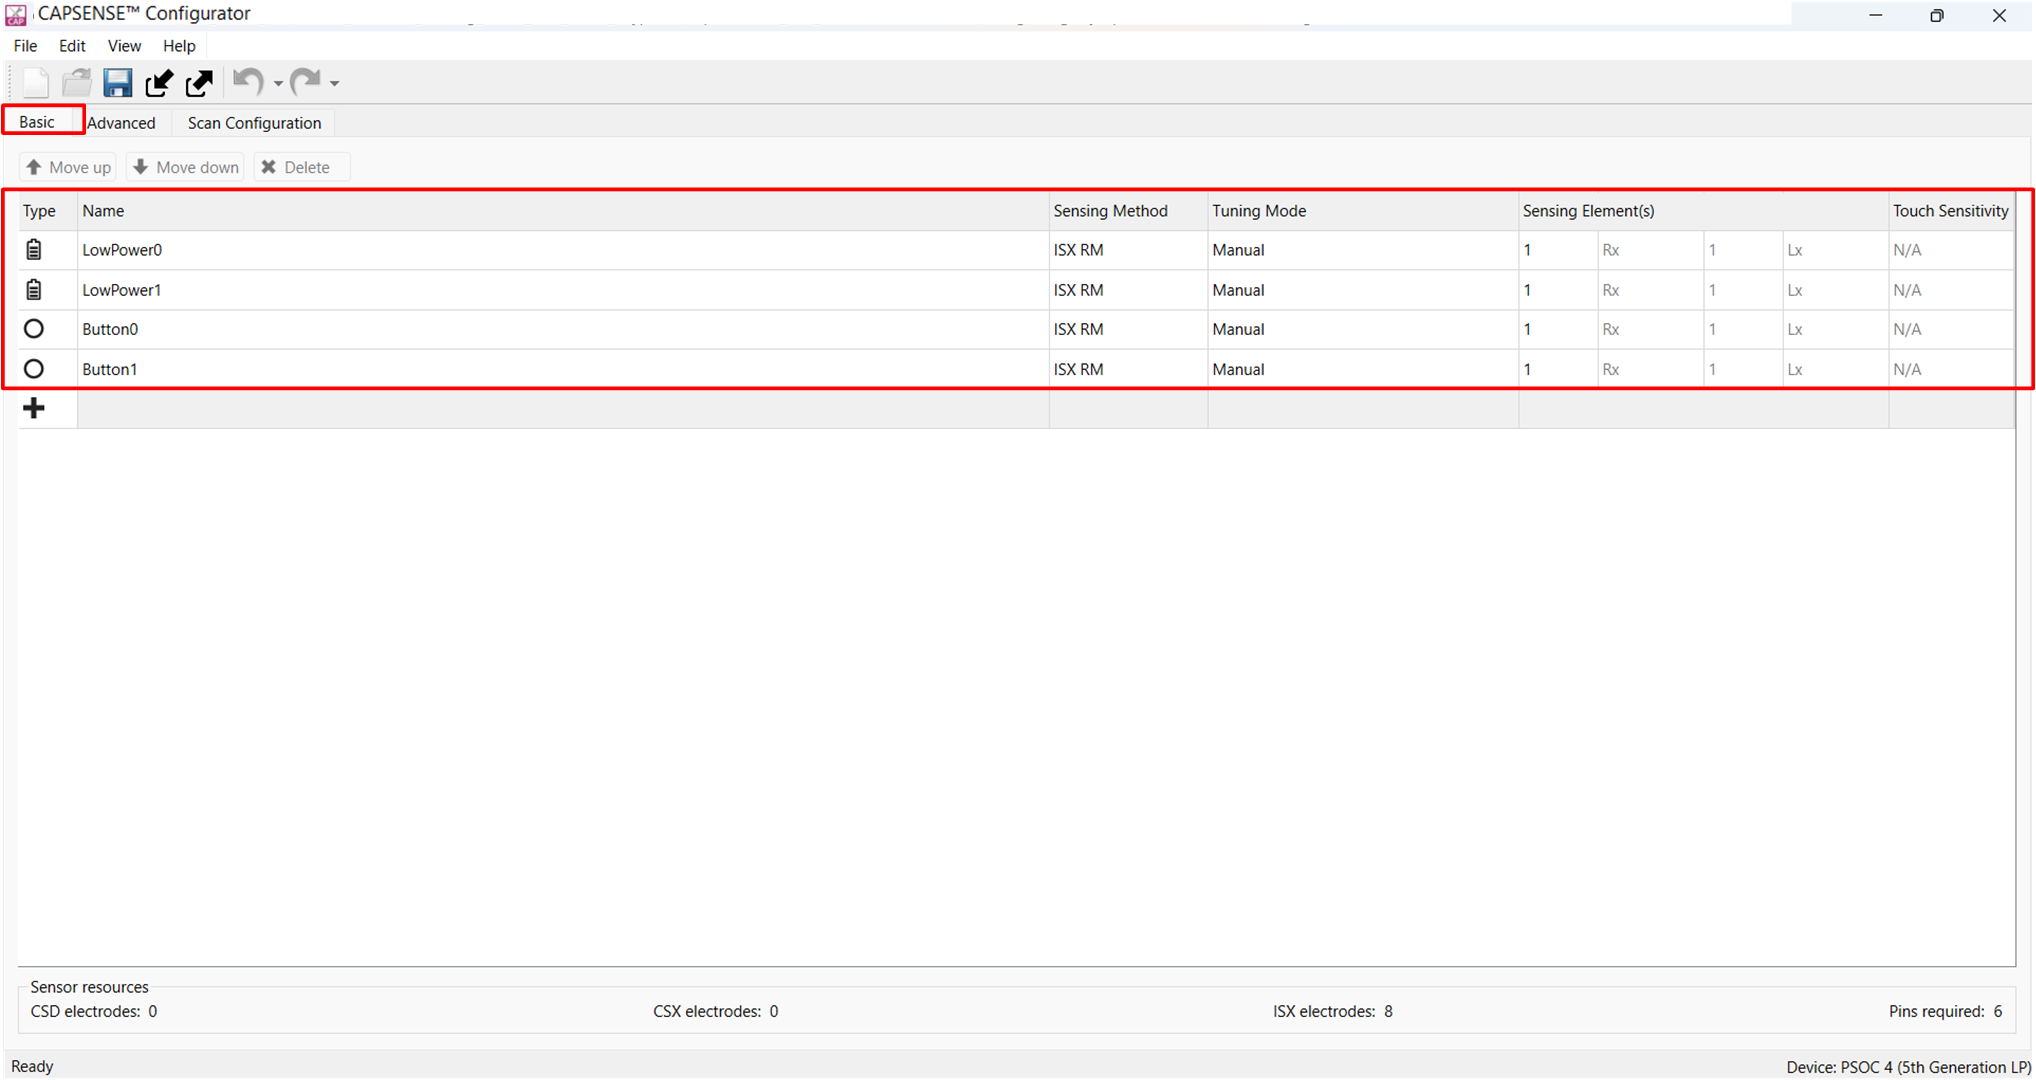This screenshot has height=1080, width=2036.
Task: Open the Edit menu
Action: [72, 46]
